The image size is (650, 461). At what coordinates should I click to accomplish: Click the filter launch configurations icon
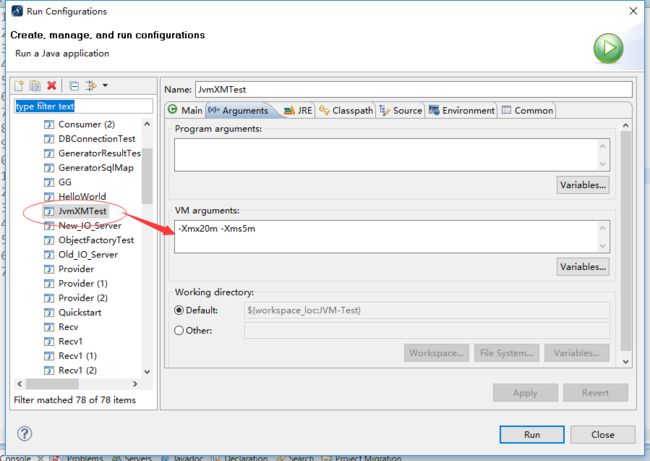click(90, 86)
